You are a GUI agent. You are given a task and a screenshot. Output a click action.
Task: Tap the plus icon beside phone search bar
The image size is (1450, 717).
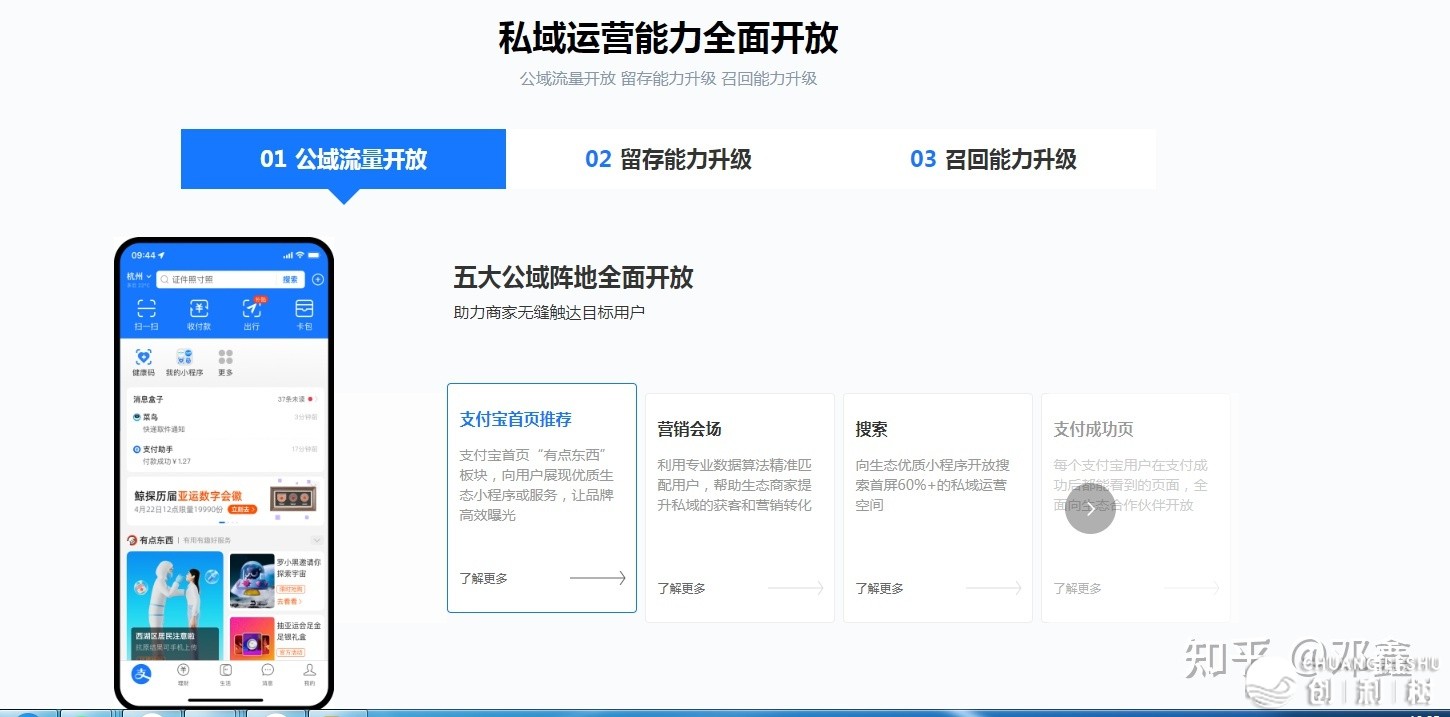click(x=318, y=280)
